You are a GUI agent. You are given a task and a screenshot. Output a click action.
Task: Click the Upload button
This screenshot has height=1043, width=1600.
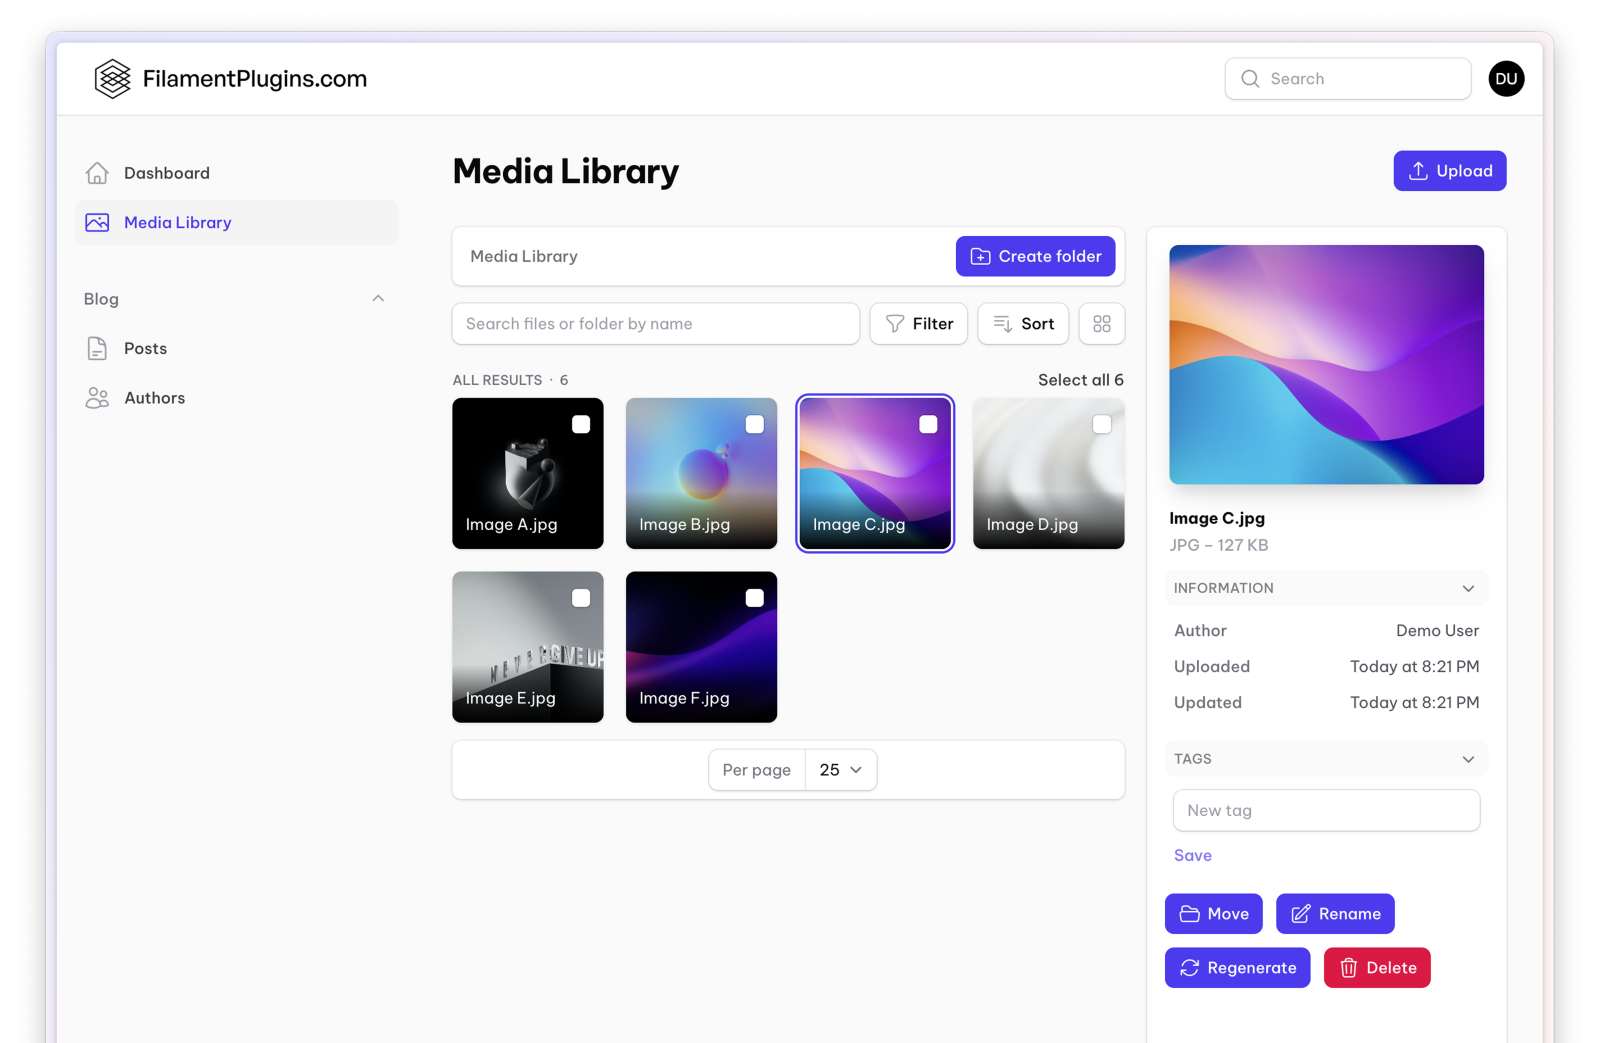(1449, 170)
